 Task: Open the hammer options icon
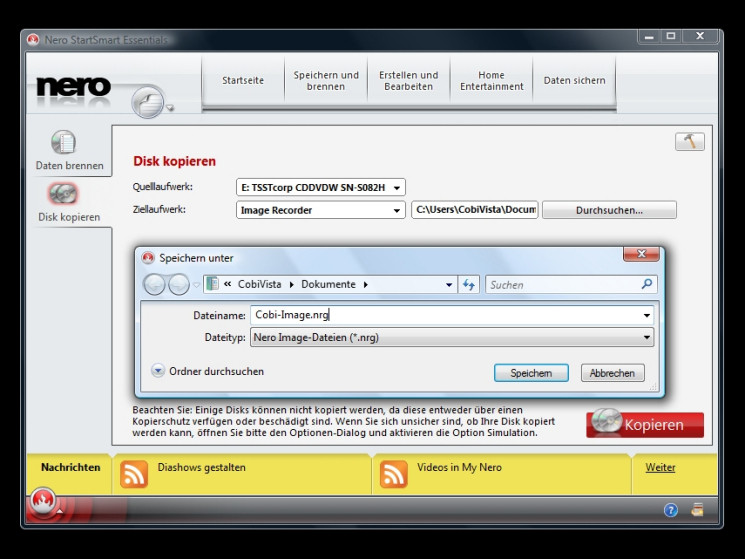(x=689, y=142)
